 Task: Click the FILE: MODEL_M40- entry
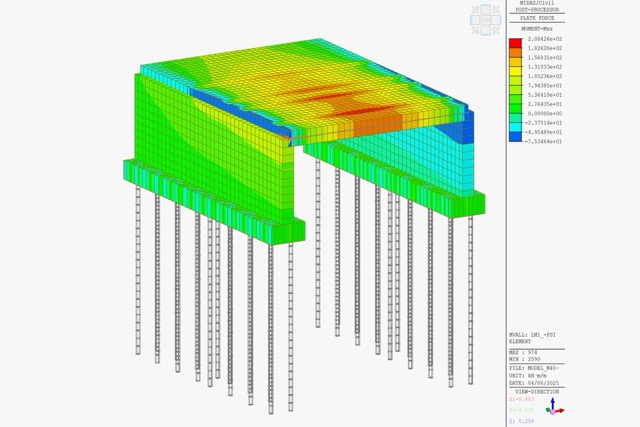(x=533, y=368)
